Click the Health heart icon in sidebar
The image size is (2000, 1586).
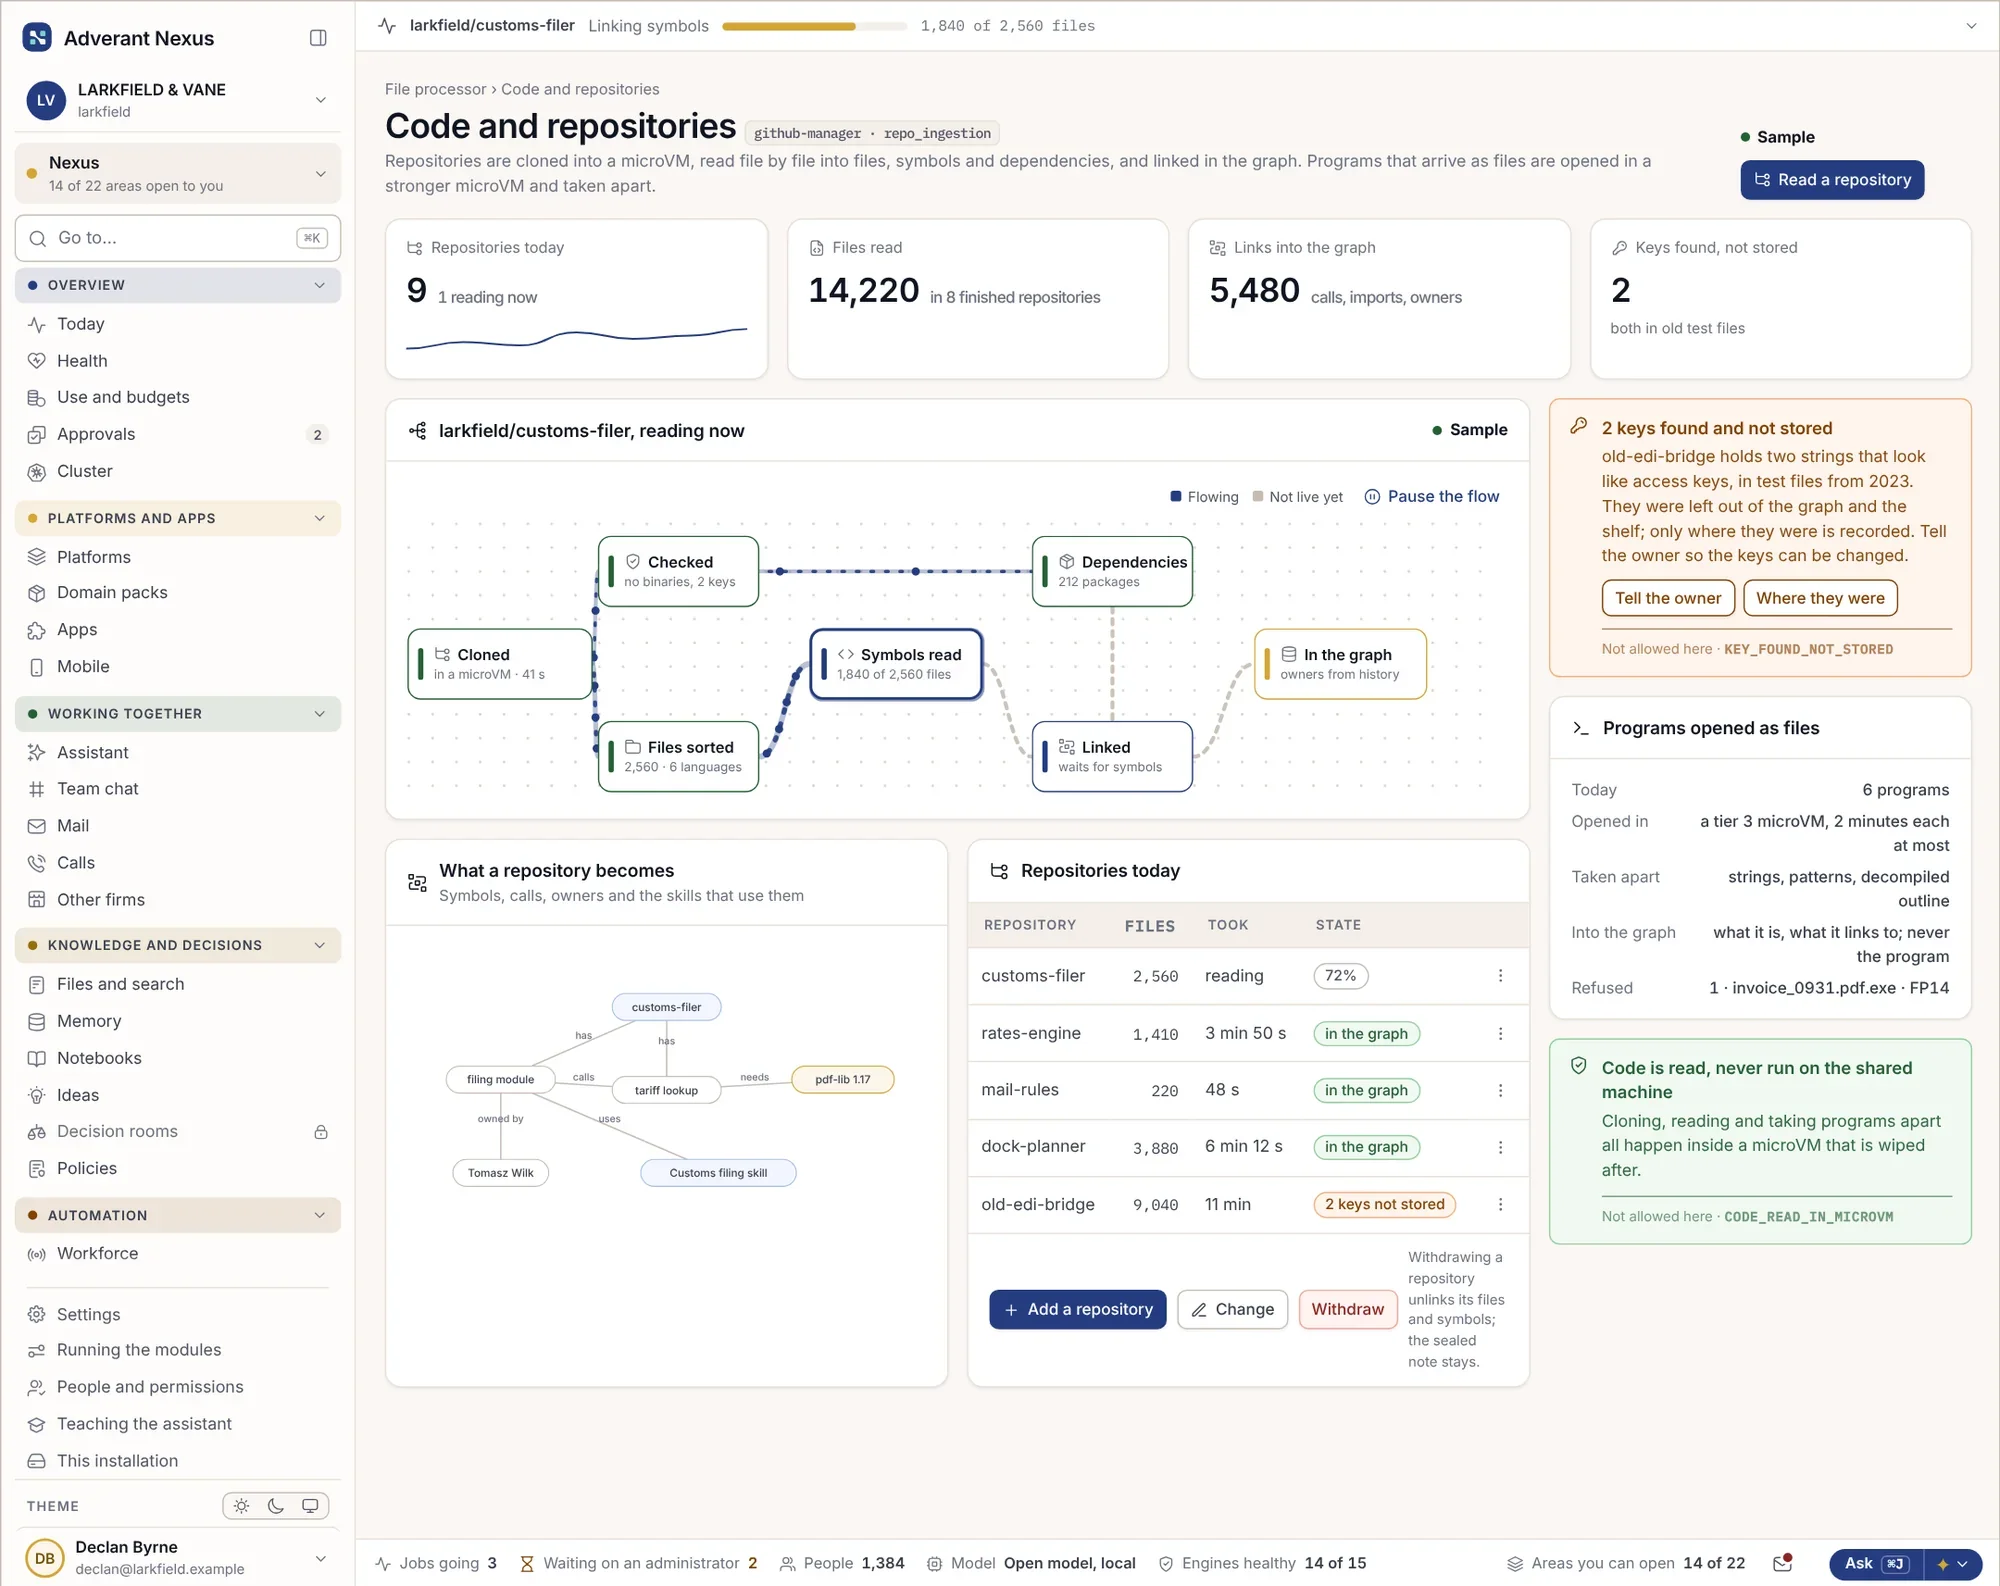(x=37, y=361)
